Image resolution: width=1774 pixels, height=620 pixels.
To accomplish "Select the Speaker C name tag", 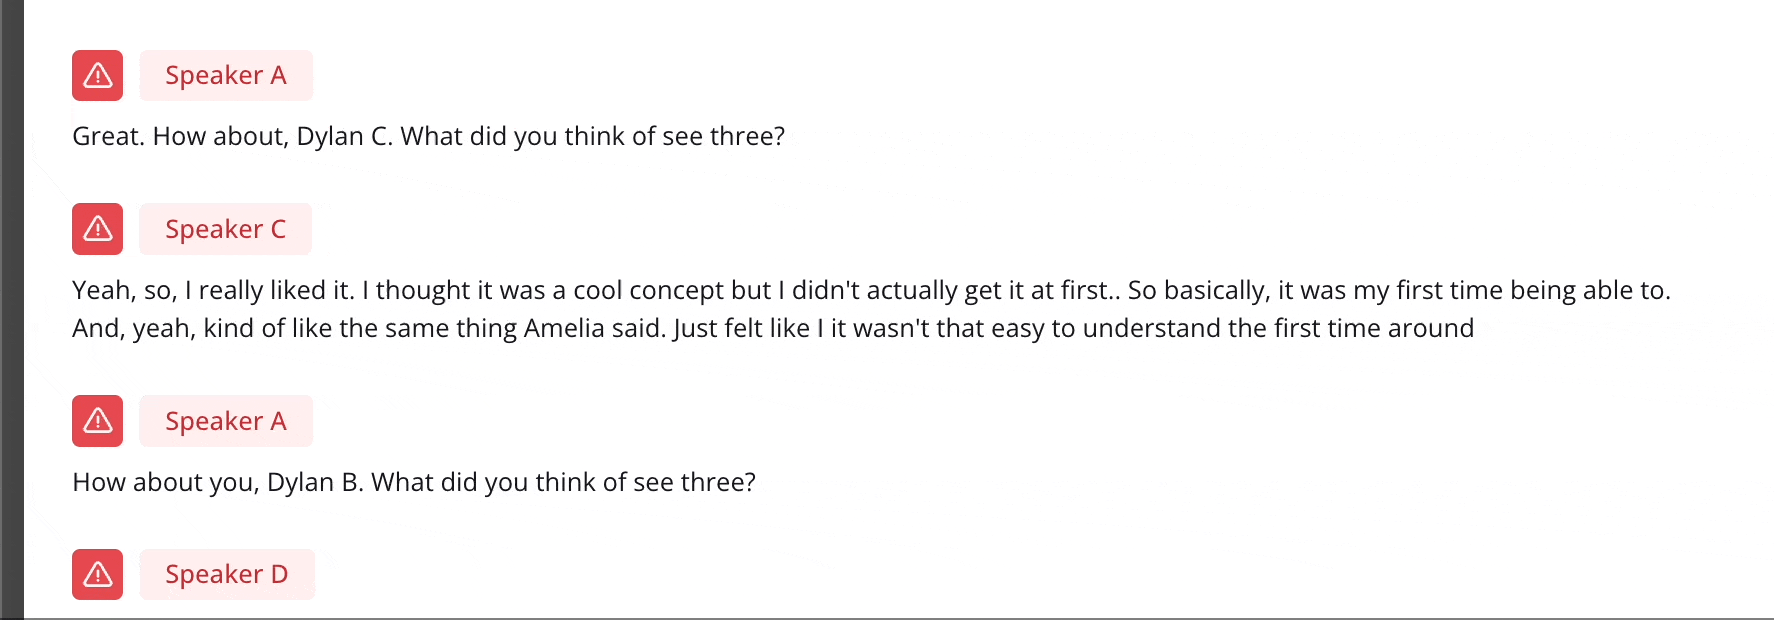I will click(226, 229).
